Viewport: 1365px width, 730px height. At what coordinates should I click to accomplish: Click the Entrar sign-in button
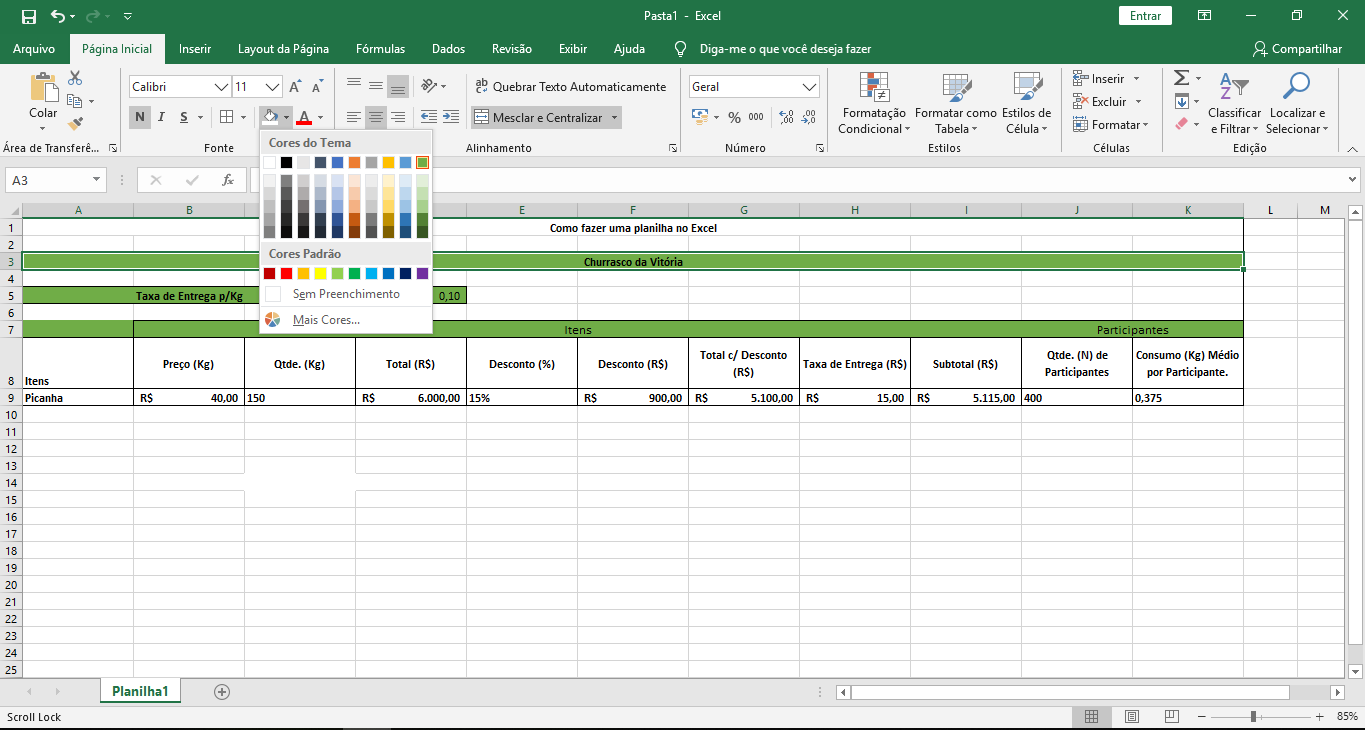(1145, 16)
